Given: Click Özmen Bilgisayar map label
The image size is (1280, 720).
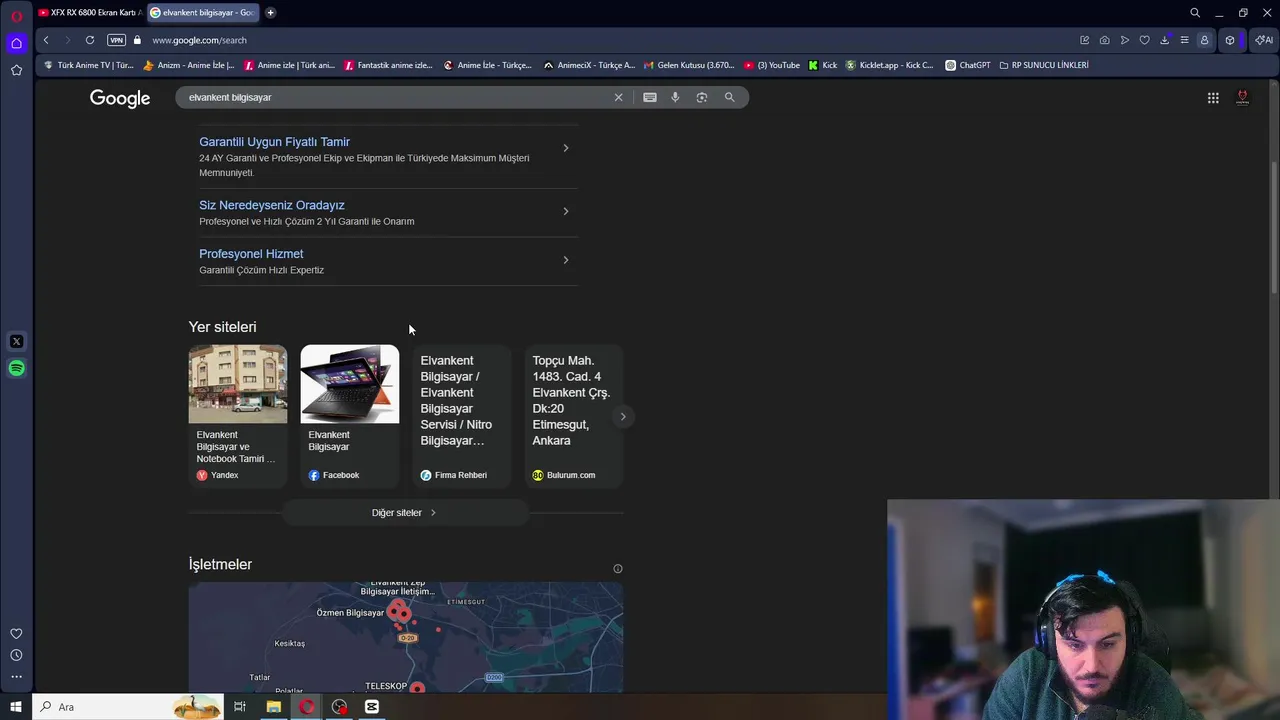Looking at the screenshot, I should coord(350,612).
